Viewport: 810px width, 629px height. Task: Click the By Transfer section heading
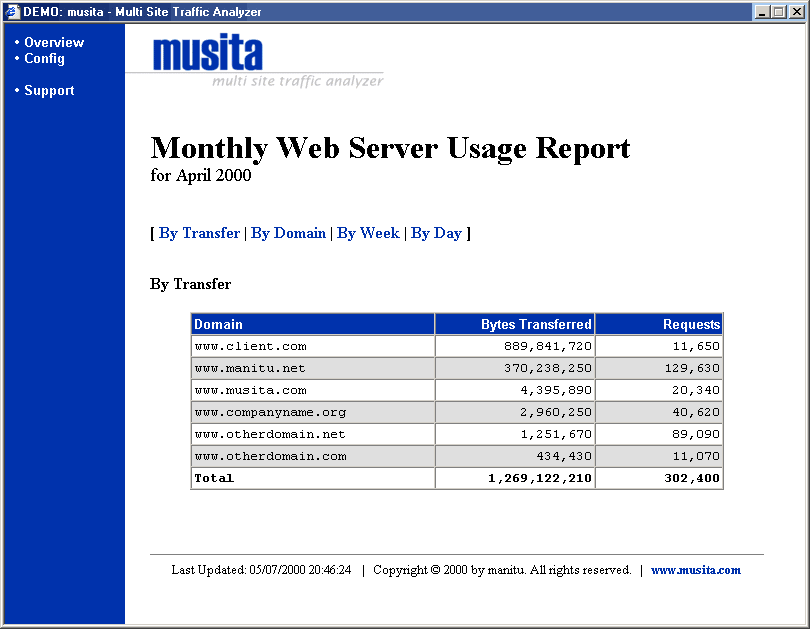(190, 284)
